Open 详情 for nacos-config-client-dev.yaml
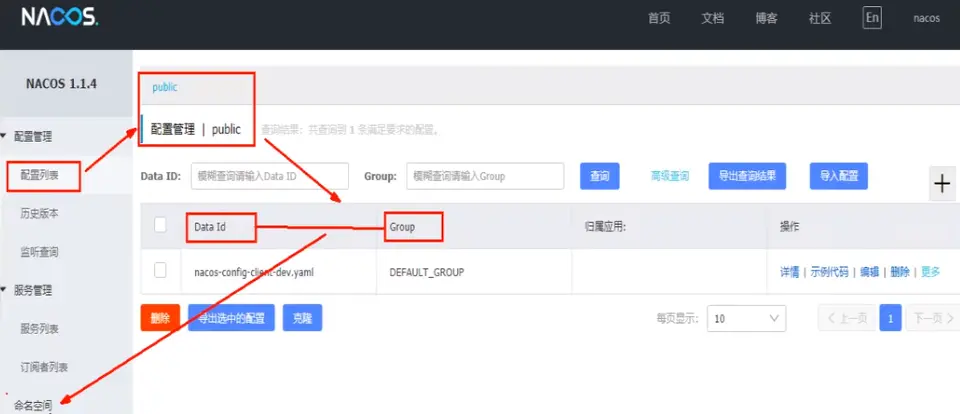Viewport: 960px width, 414px height. pos(790,272)
